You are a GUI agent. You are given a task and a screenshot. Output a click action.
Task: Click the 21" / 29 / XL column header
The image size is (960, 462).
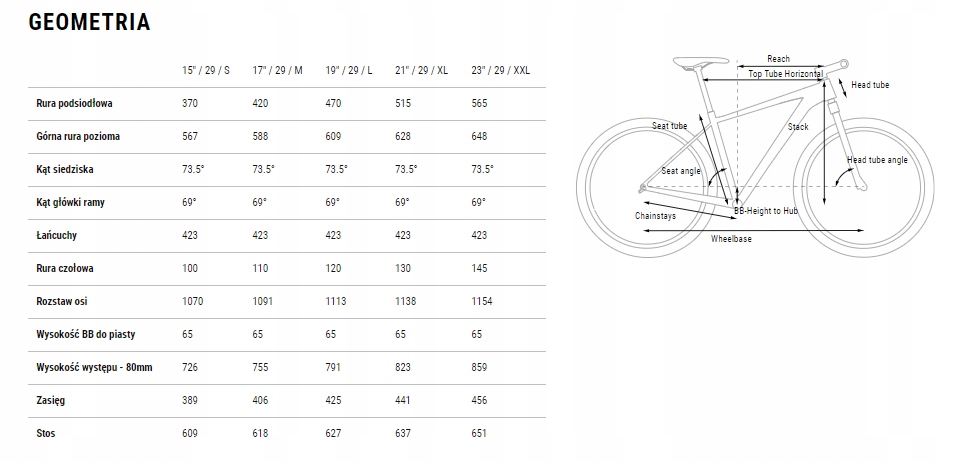421,70
